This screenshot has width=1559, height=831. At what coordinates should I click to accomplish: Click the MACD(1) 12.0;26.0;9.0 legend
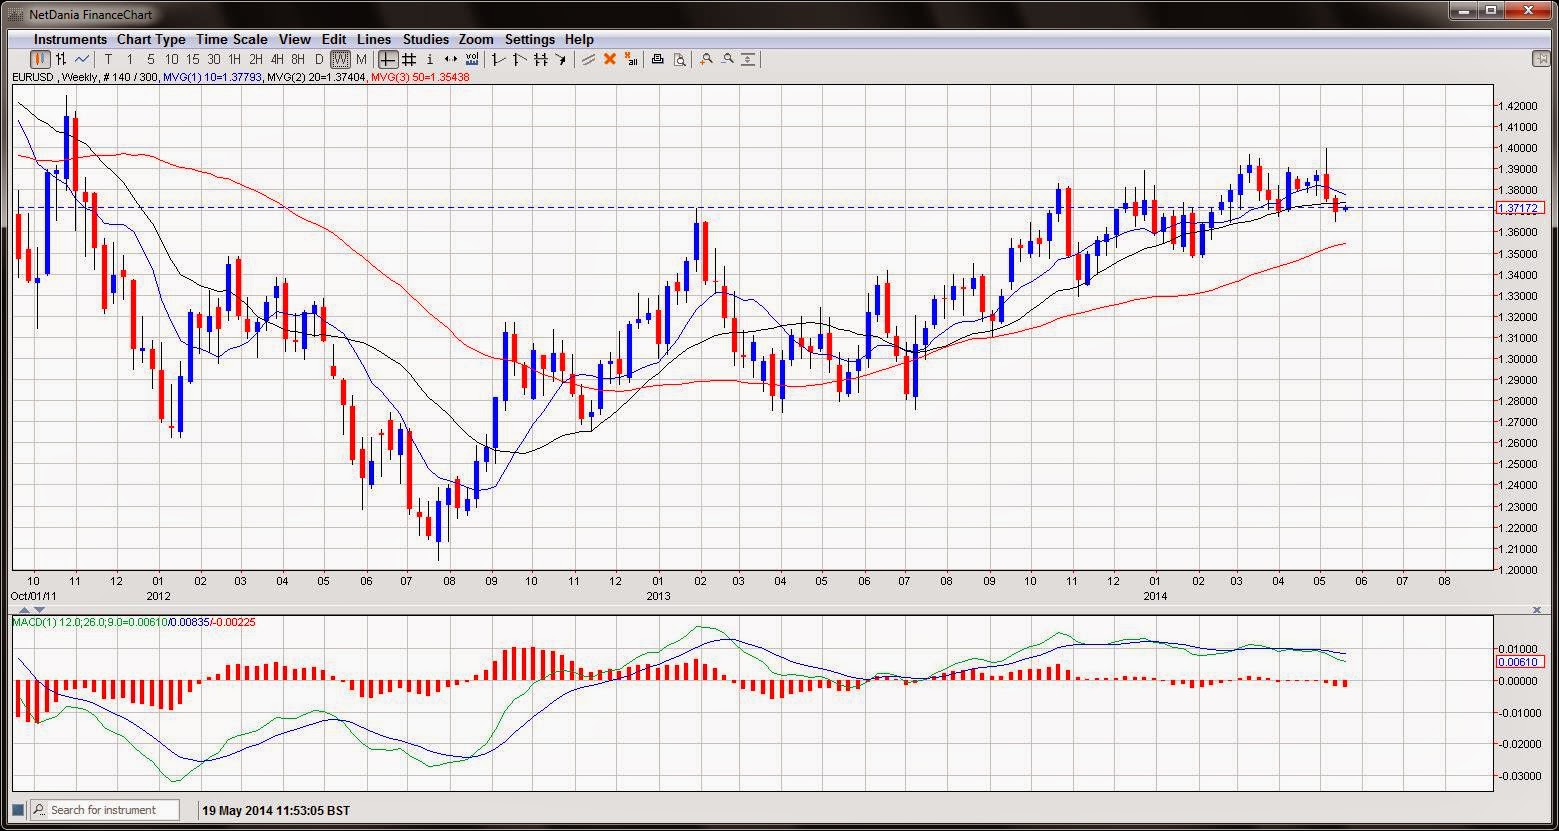pos(134,622)
